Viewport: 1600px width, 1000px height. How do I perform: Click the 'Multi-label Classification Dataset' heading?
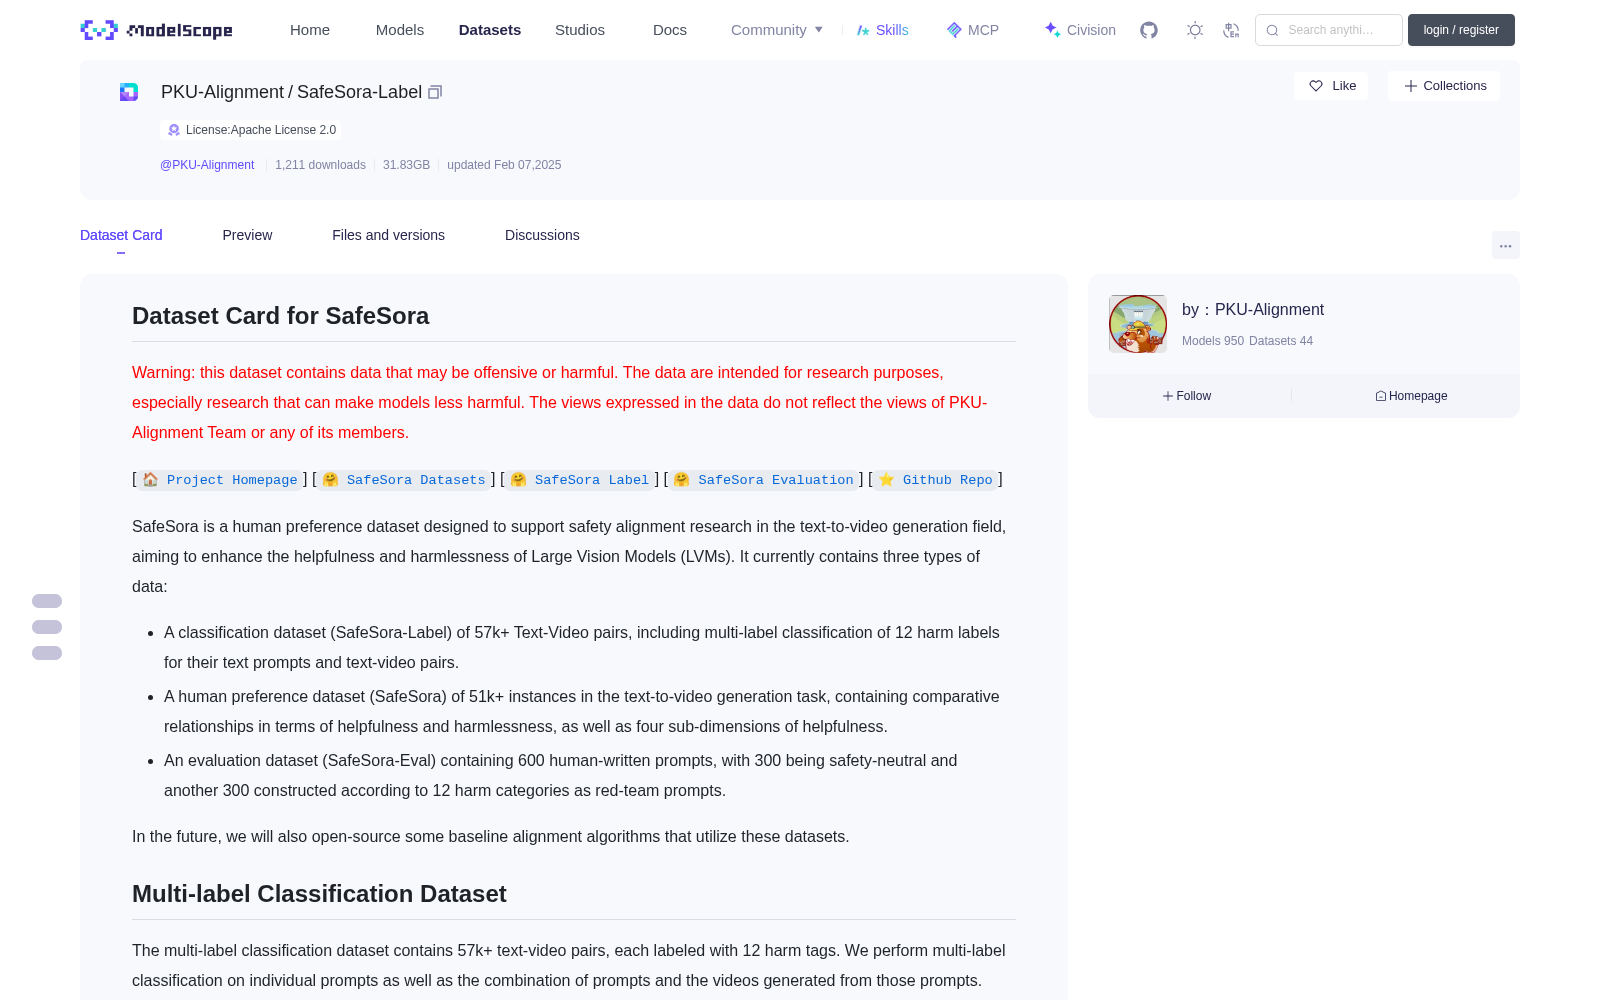point(319,894)
